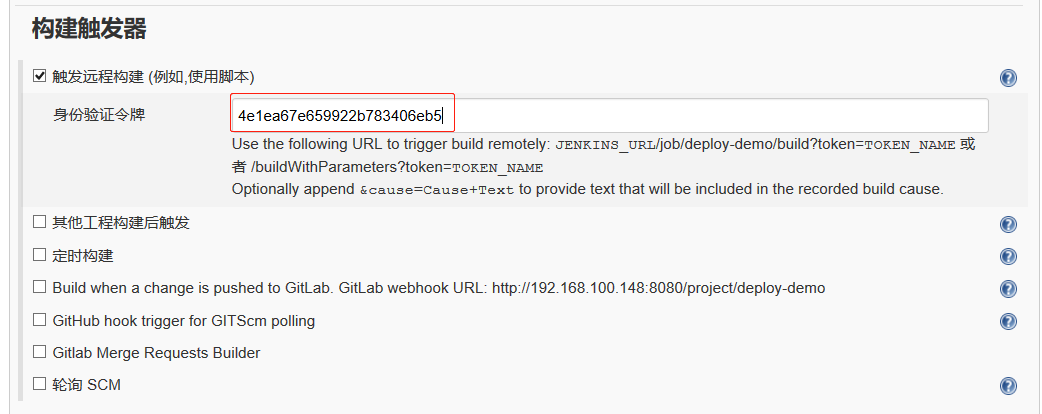Viewport: 1042px width, 414px height.
Task: Open help icon for GitLab push build
Action: pos(1007,289)
